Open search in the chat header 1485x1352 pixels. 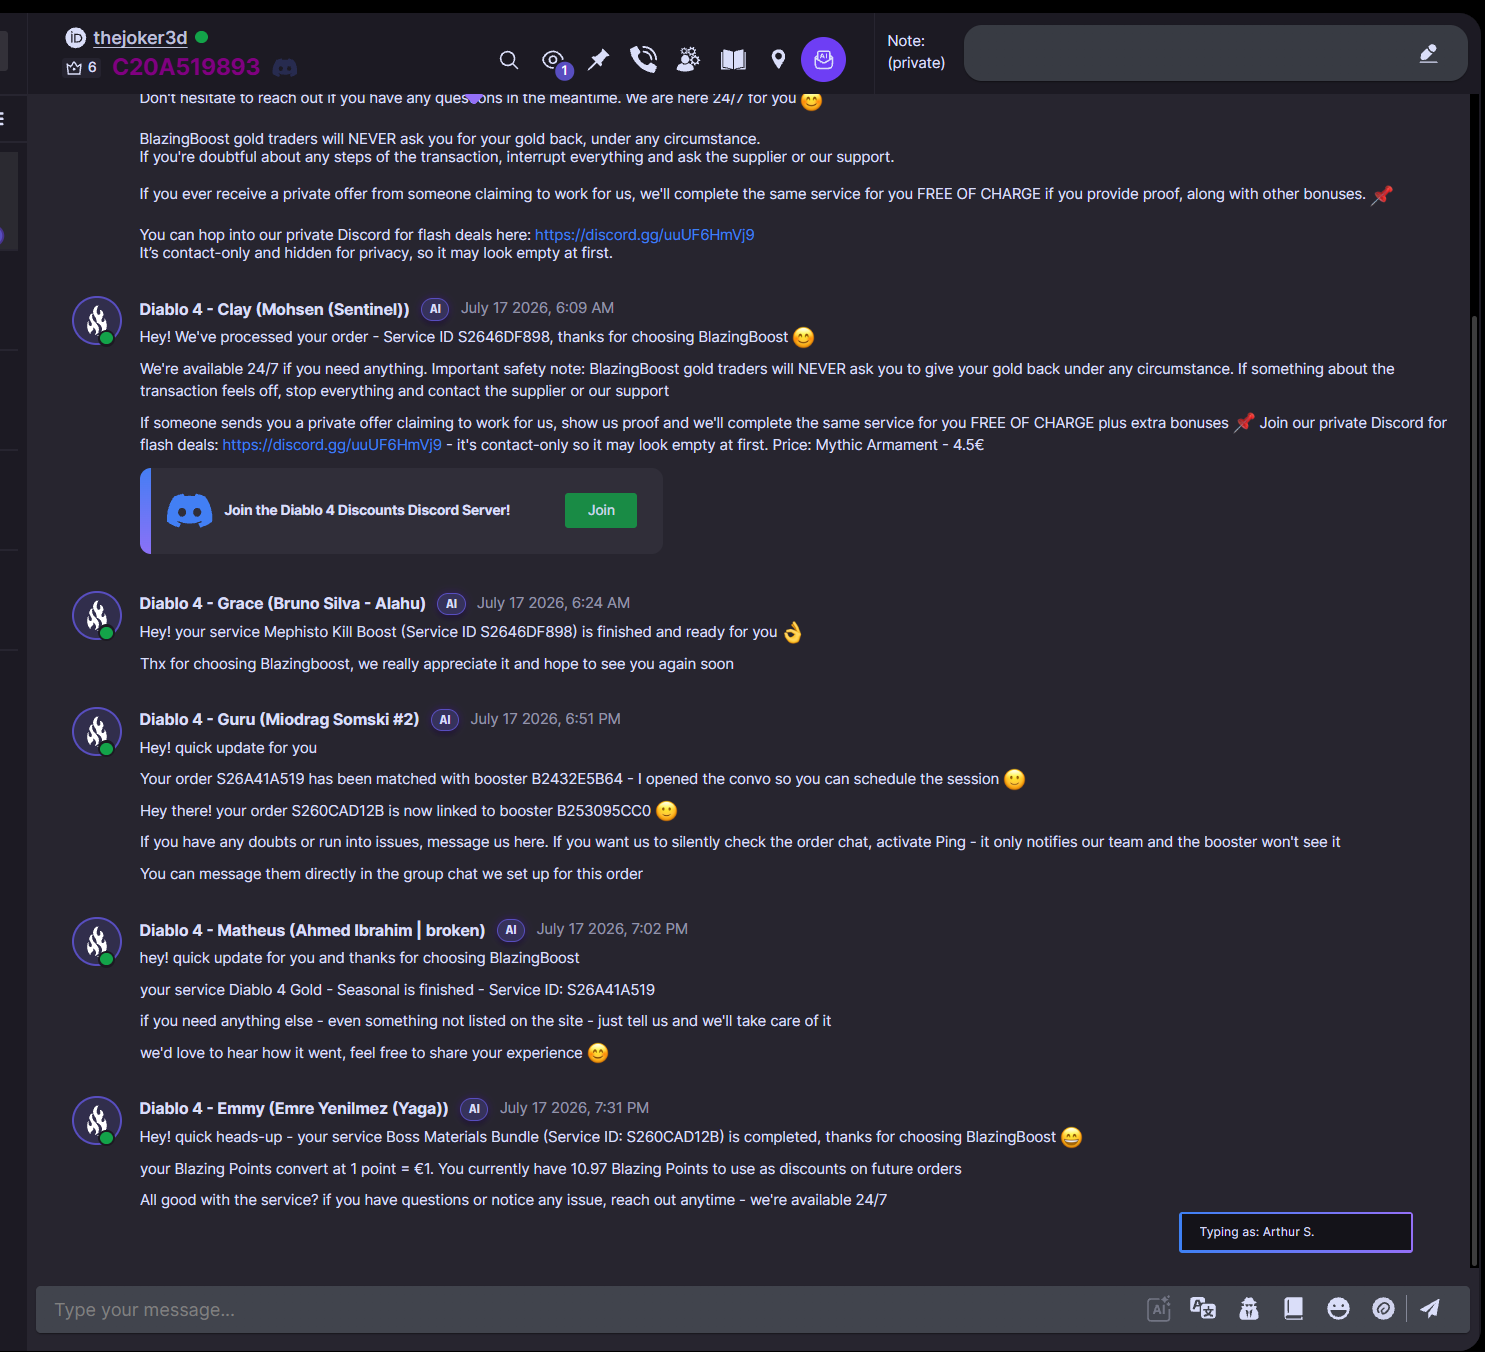pyautogui.click(x=509, y=60)
